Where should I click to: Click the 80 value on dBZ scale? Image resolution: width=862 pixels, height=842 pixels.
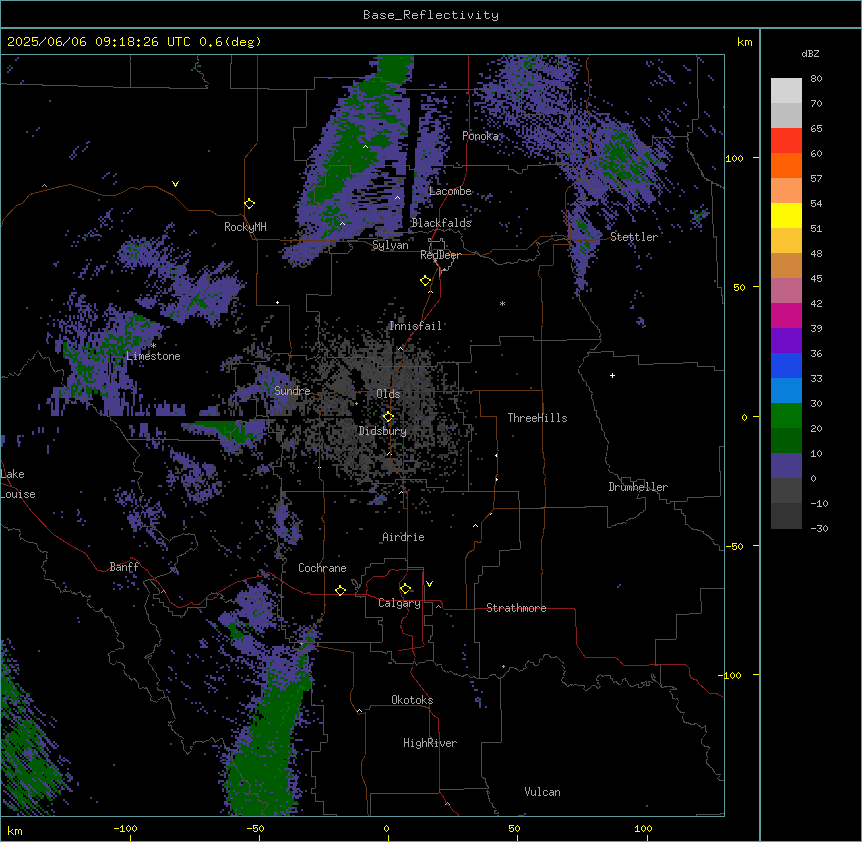pos(816,79)
